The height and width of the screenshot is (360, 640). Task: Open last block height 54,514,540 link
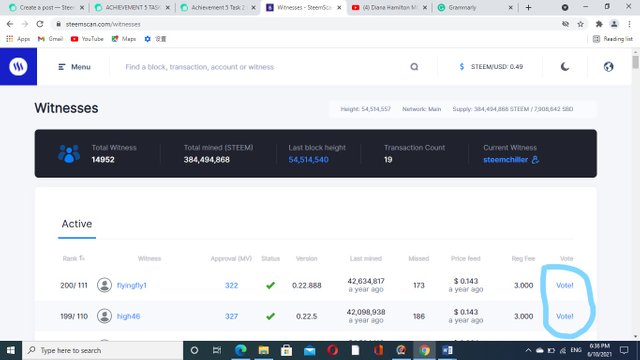(x=308, y=160)
